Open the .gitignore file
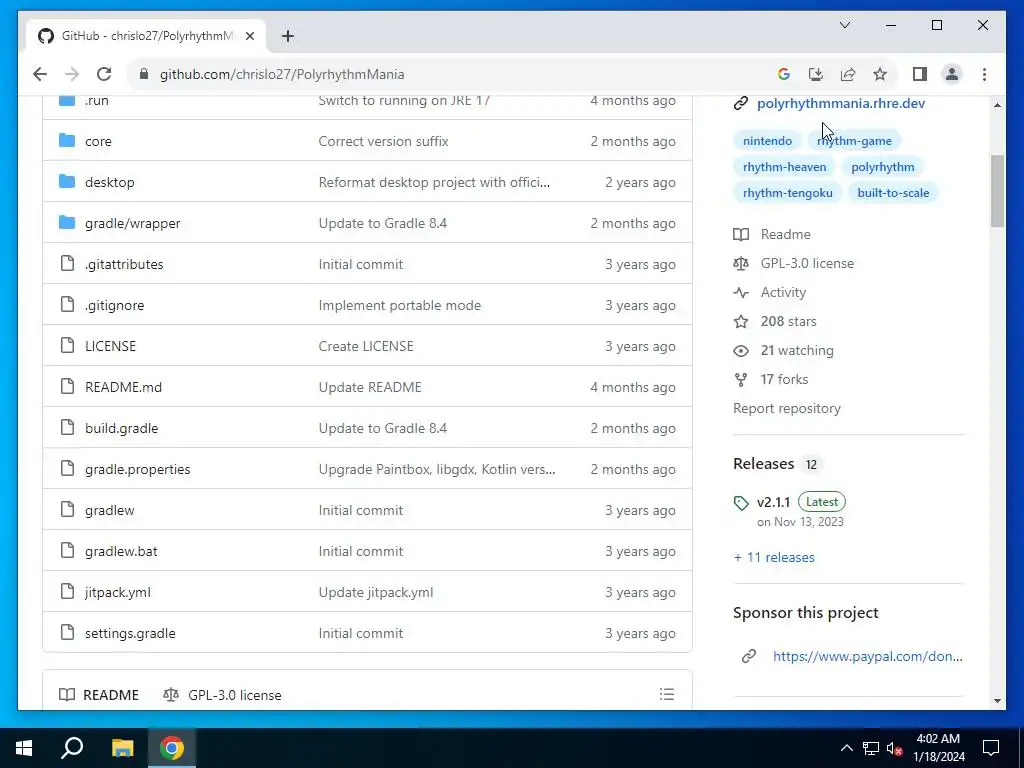 (114, 305)
